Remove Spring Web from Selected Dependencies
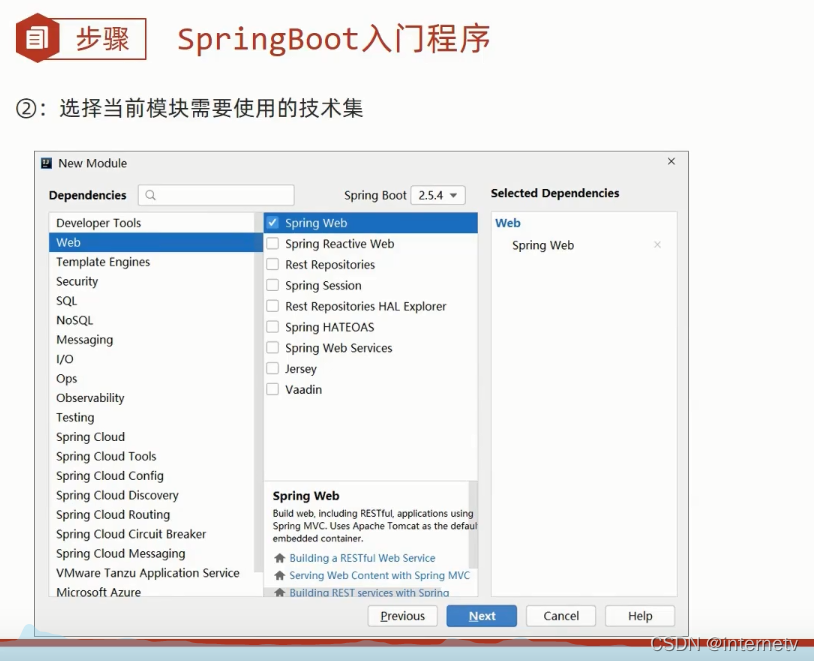 (657, 245)
